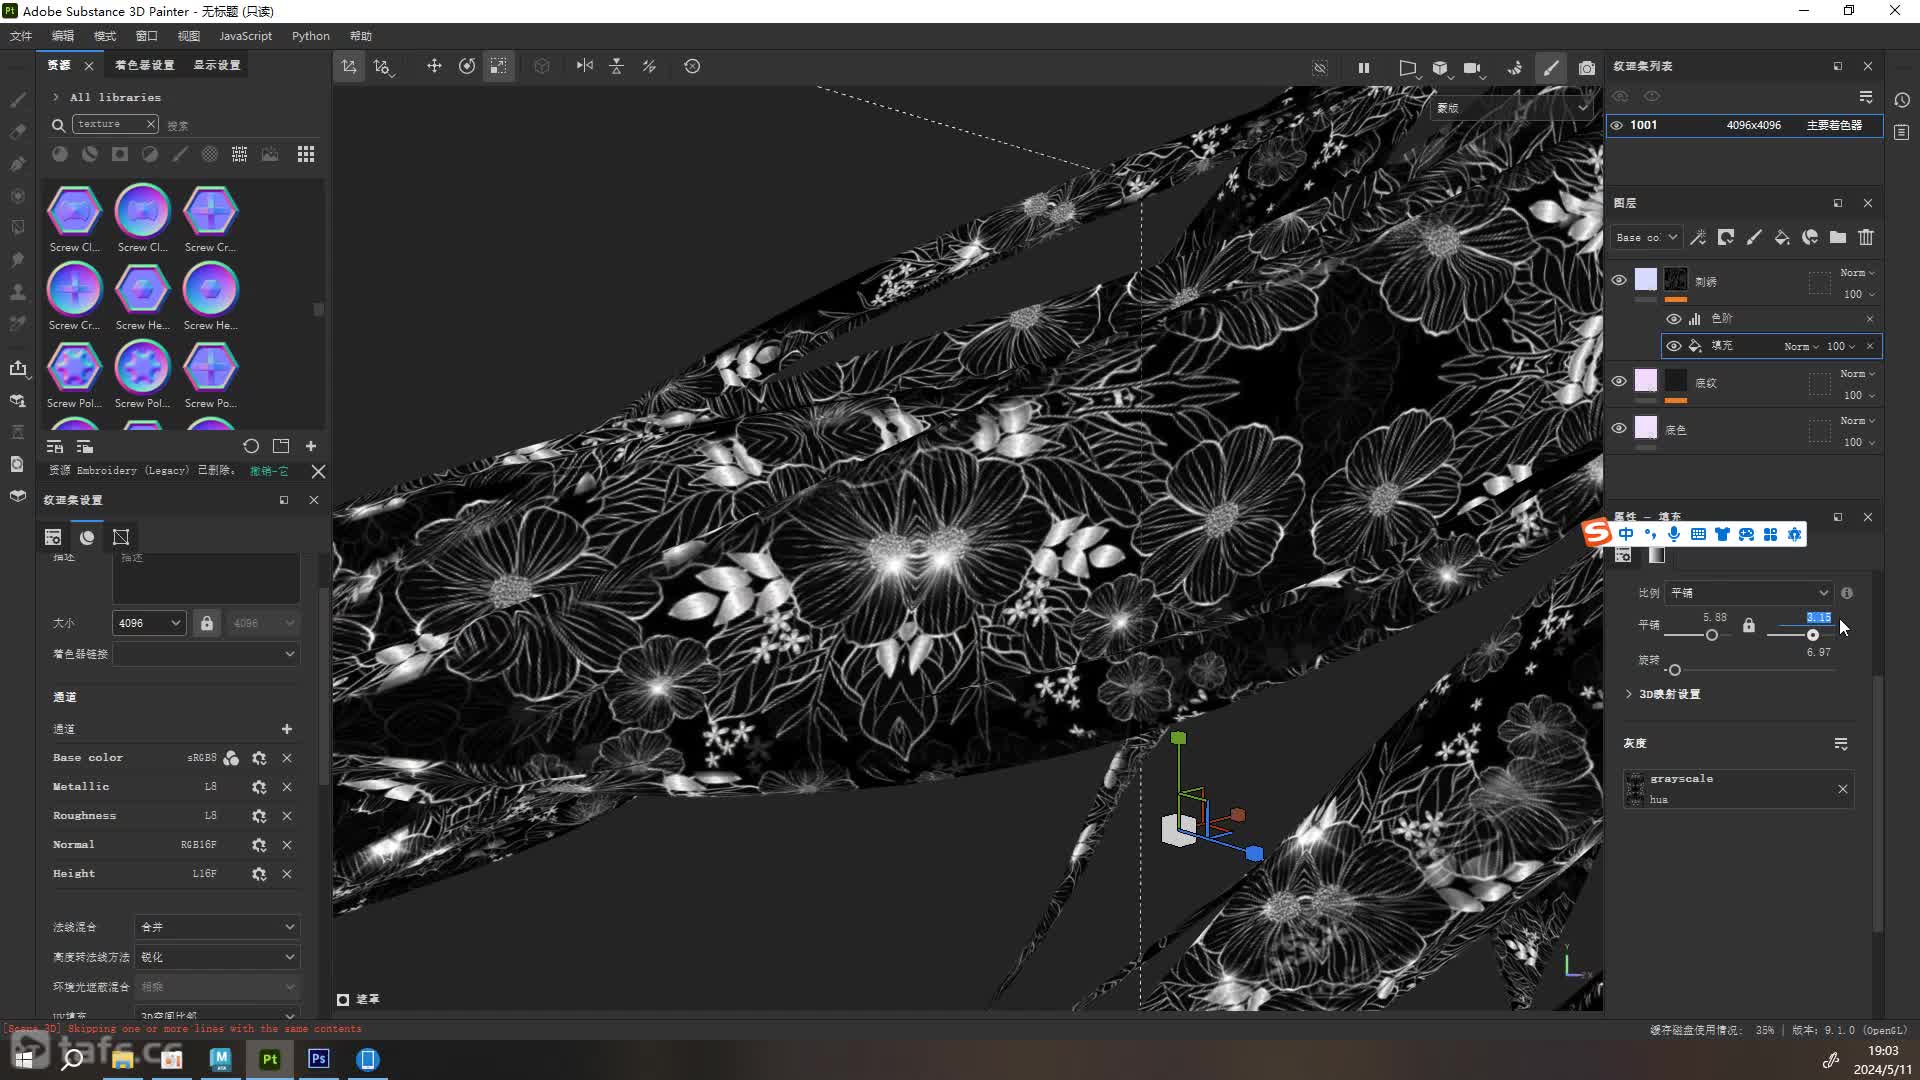1920x1080 pixels.
Task: Add a folder in the Layers panel
Action: pos(1838,238)
